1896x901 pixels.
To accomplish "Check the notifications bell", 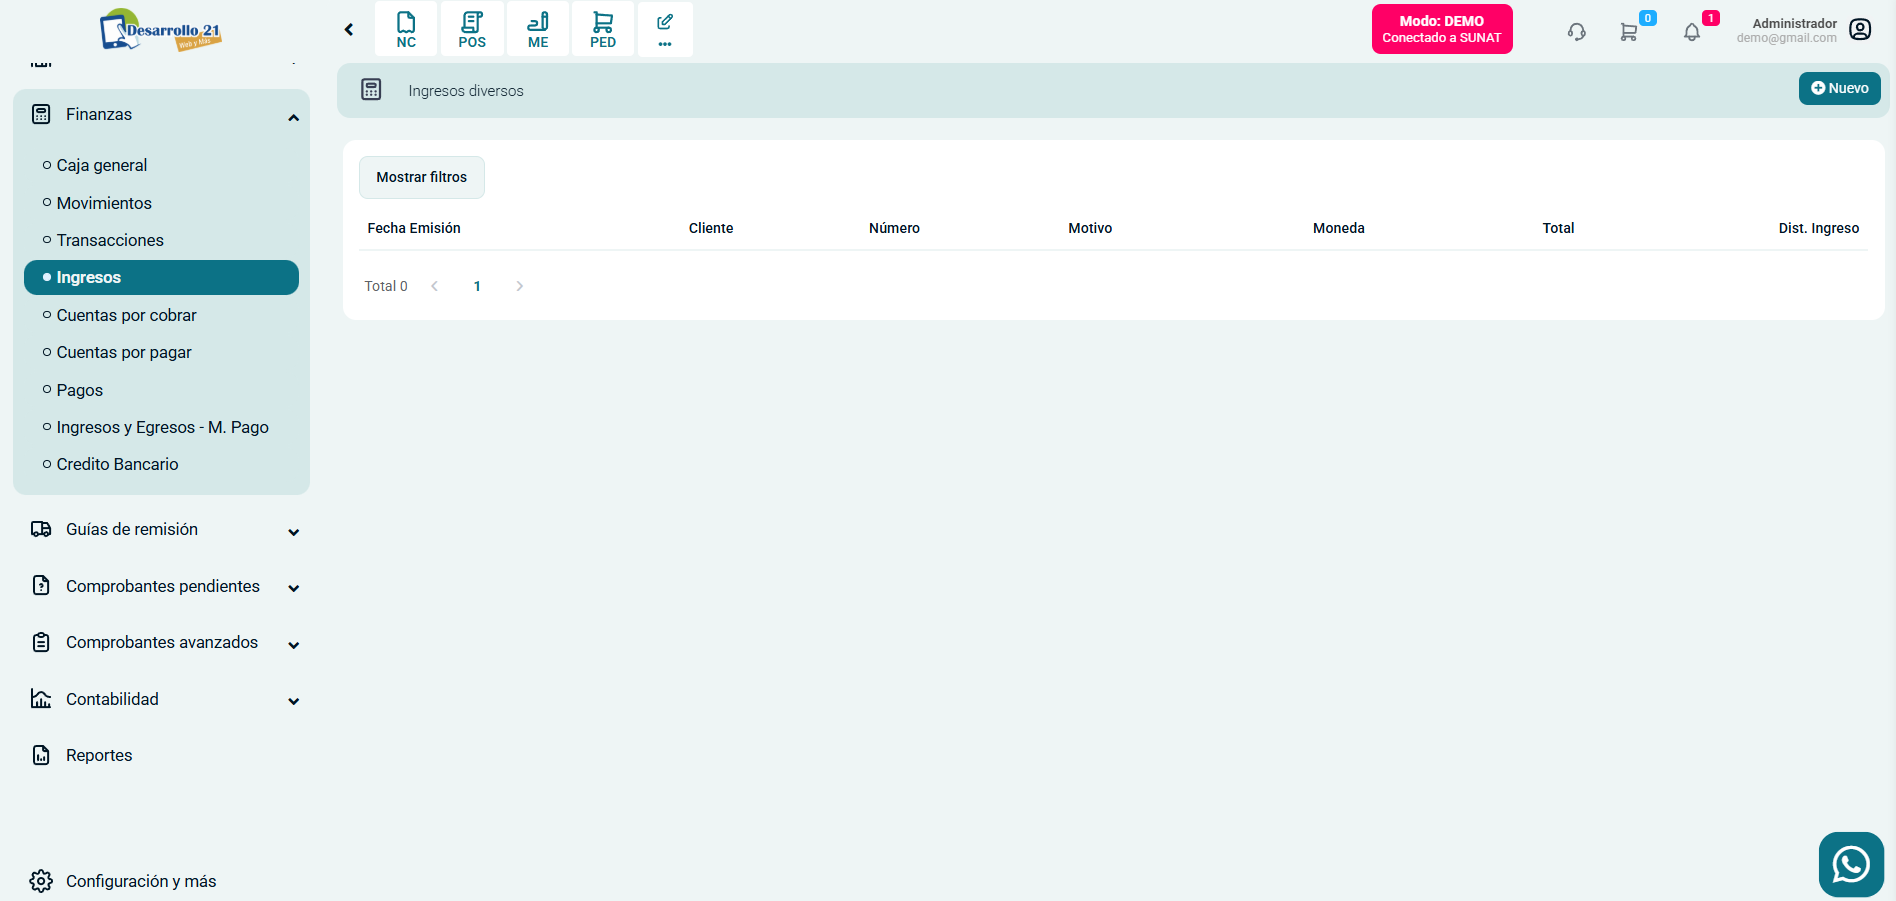I will (1691, 32).
